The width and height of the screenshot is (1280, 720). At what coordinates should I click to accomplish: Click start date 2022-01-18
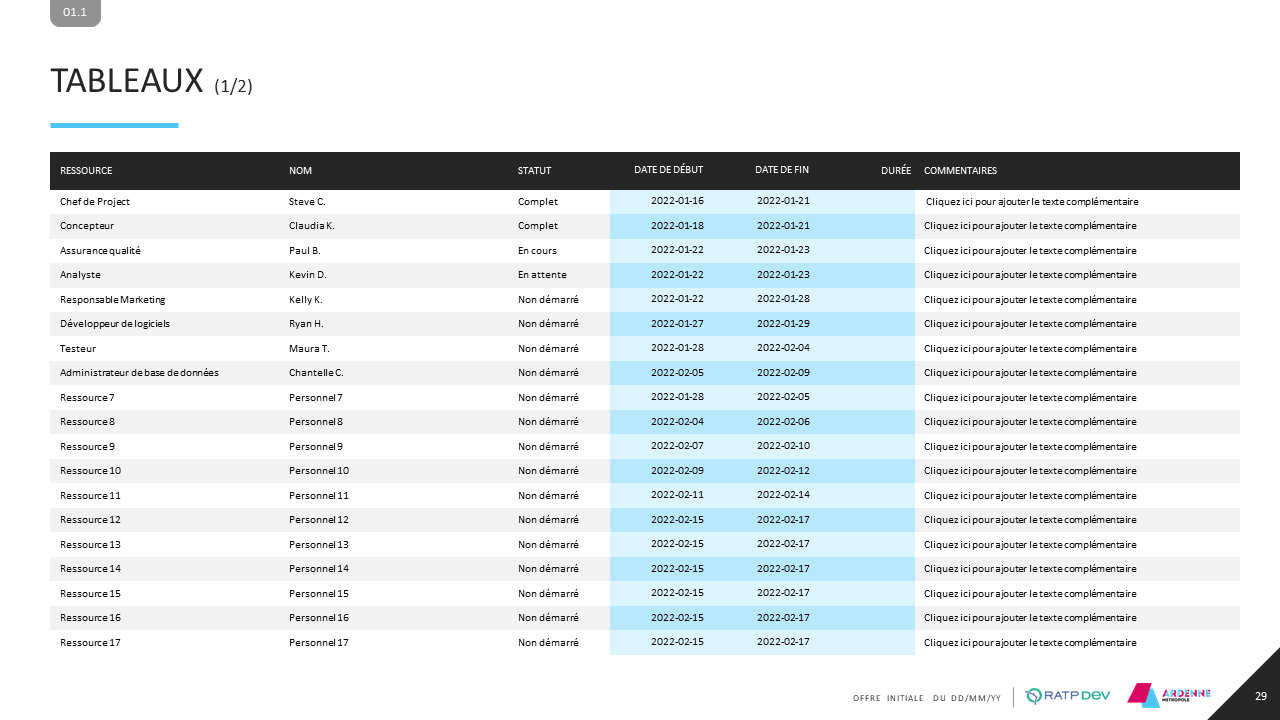click(677, 225)
